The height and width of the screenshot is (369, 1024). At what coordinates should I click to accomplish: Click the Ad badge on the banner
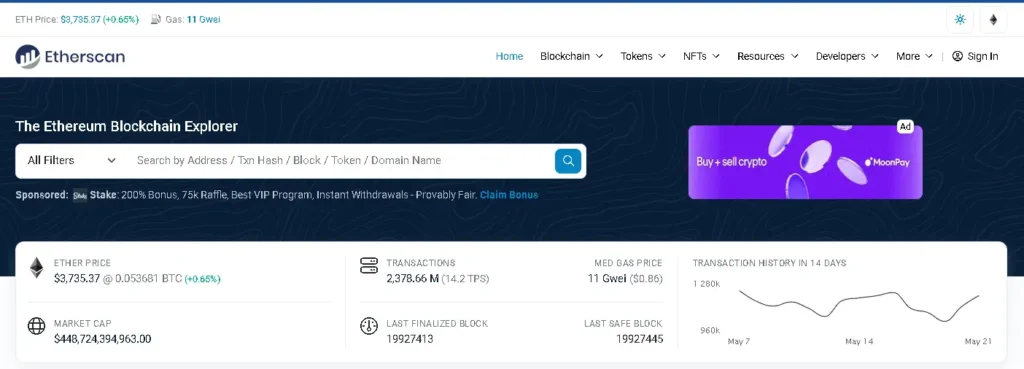905,127
